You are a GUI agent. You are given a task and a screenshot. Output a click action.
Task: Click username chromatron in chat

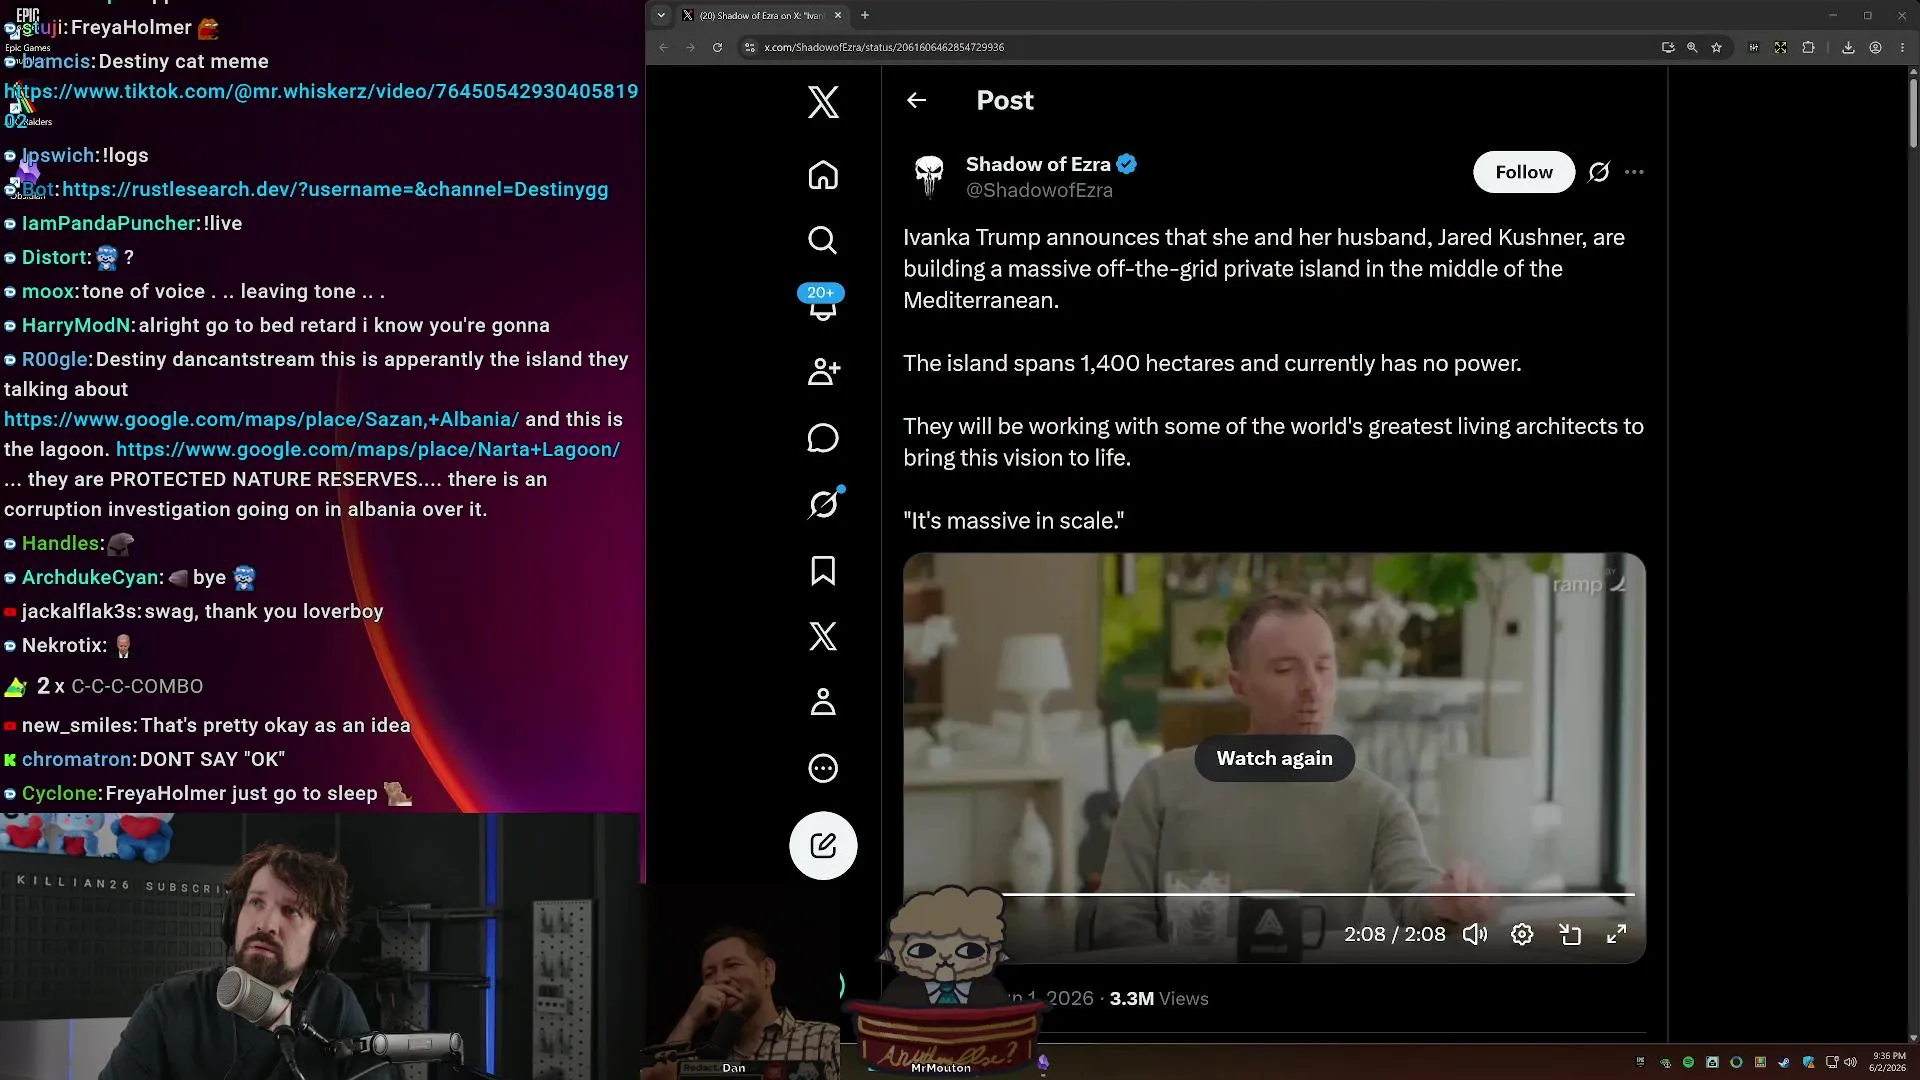pyautogui.click(x=77, y=759)
